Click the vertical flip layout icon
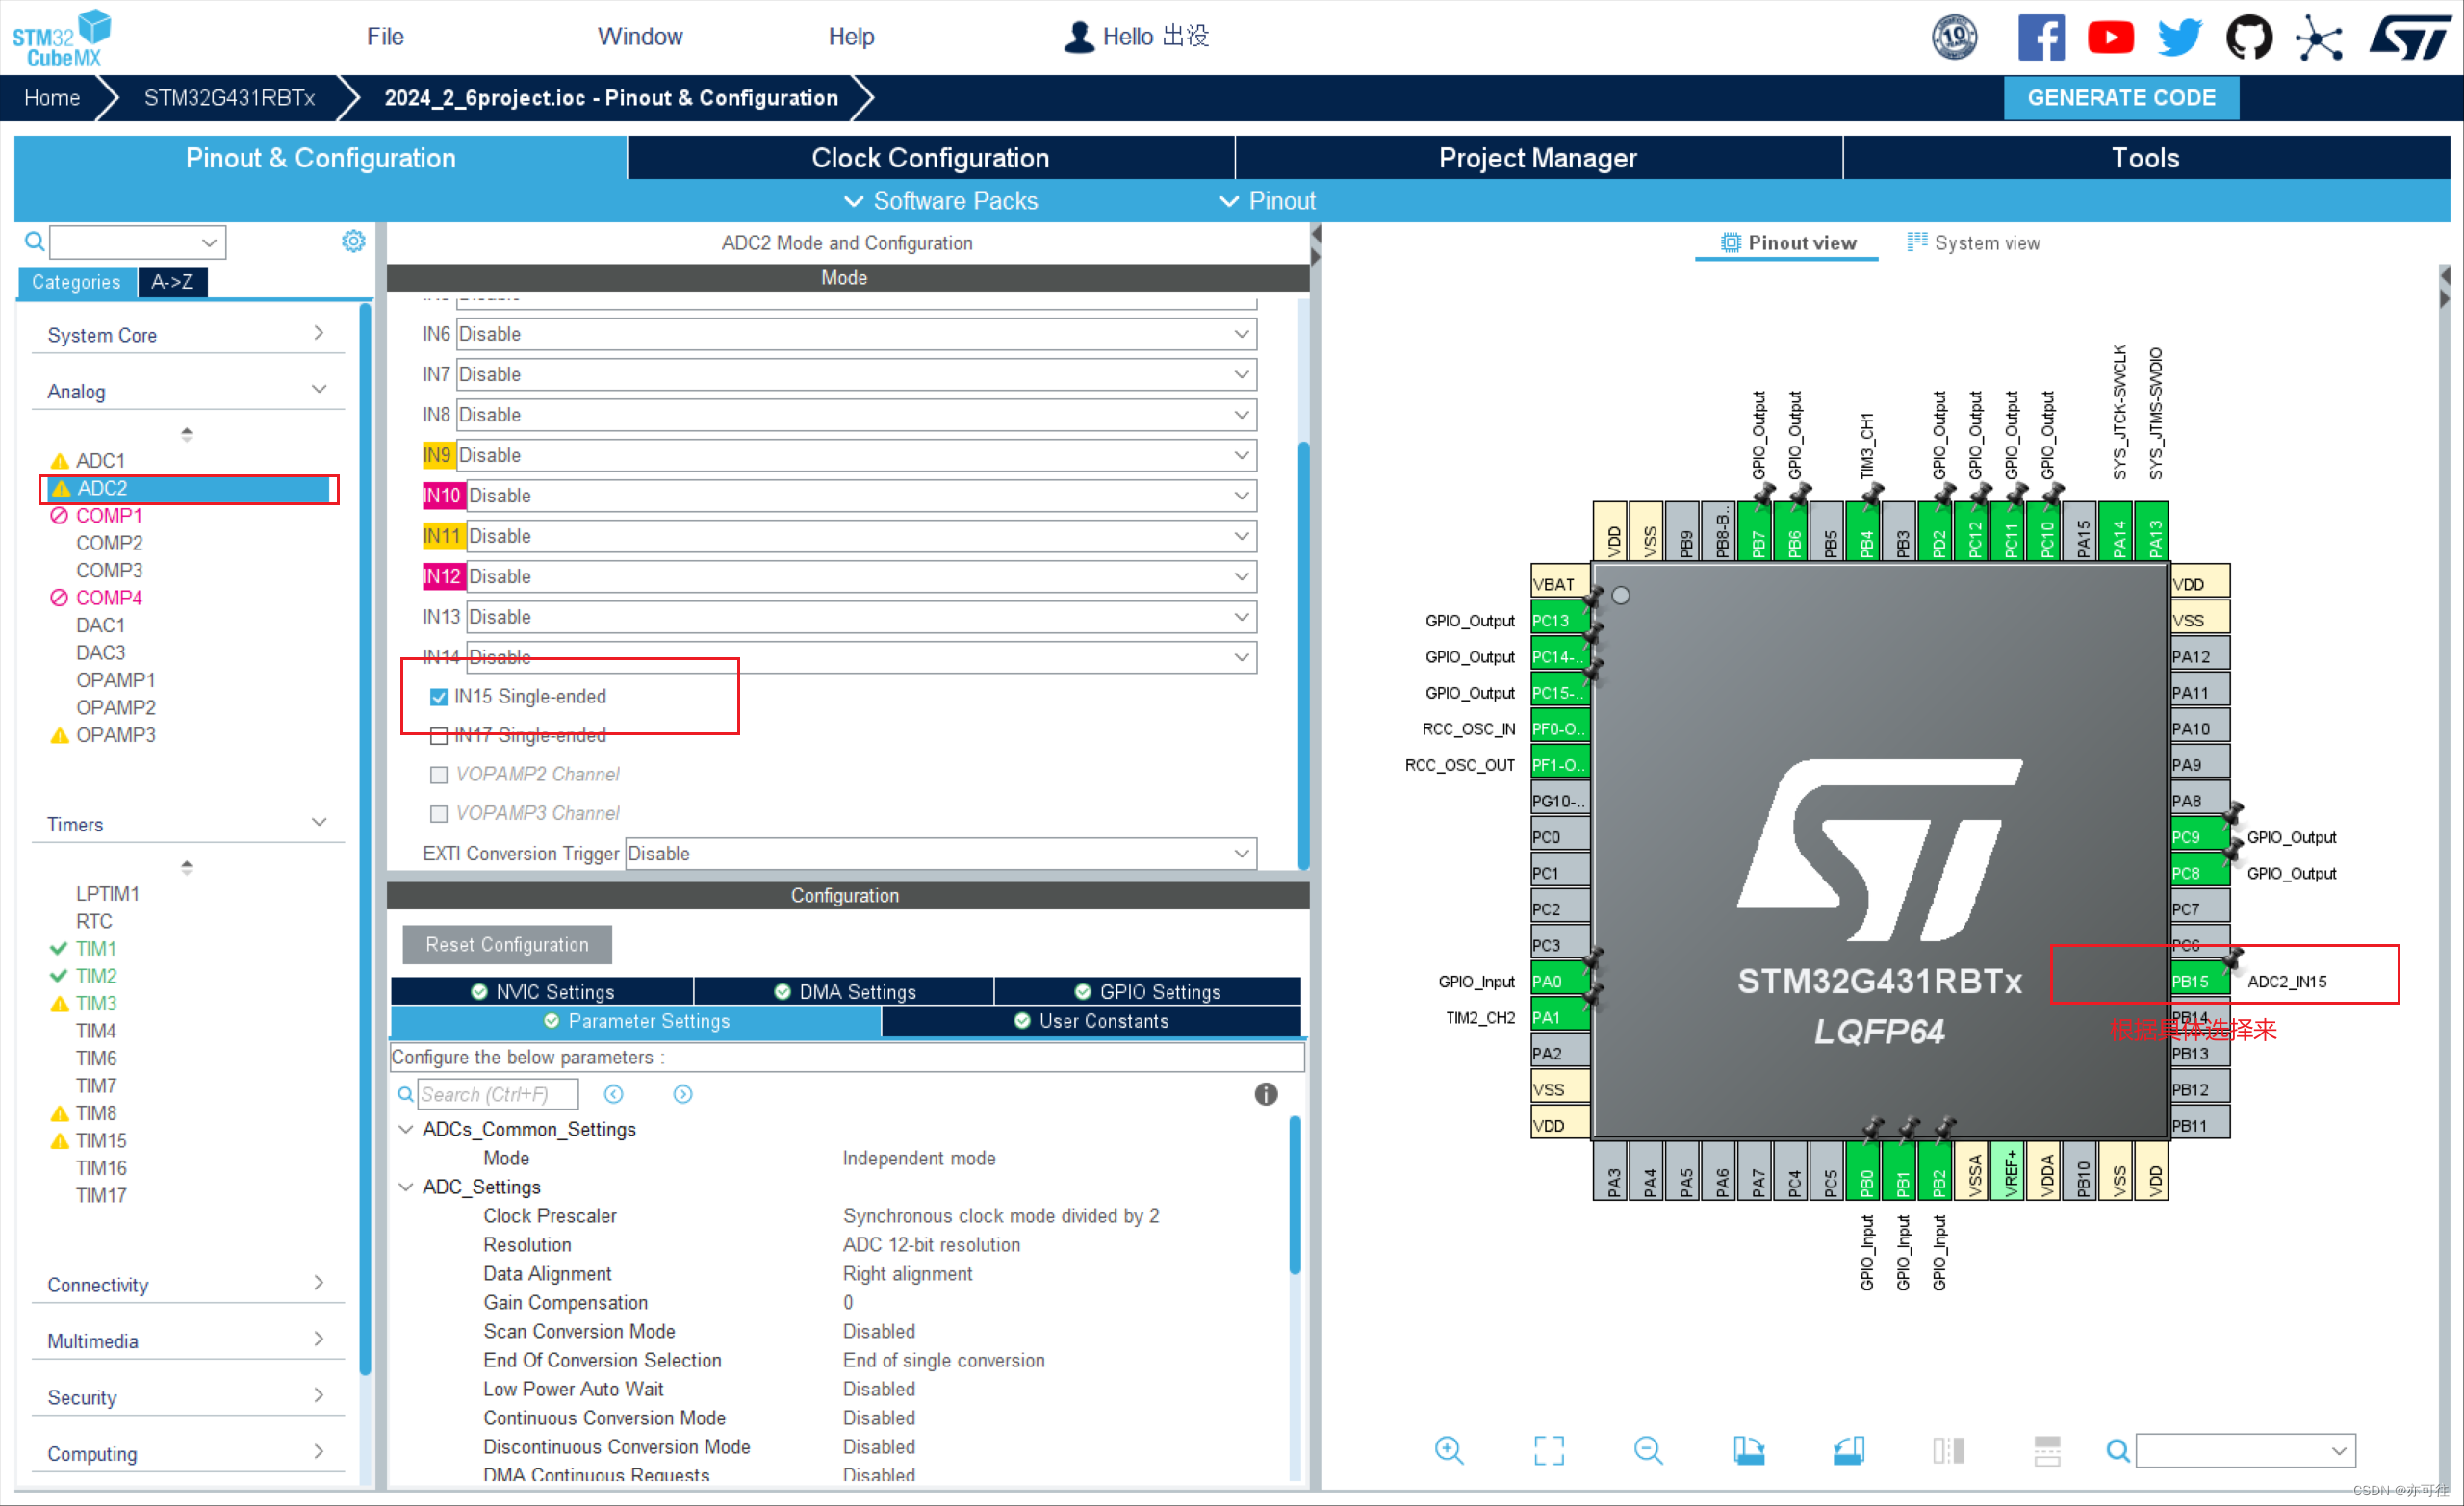This screenshot has height=1506, width=2464. [x=1948, y=1450]
